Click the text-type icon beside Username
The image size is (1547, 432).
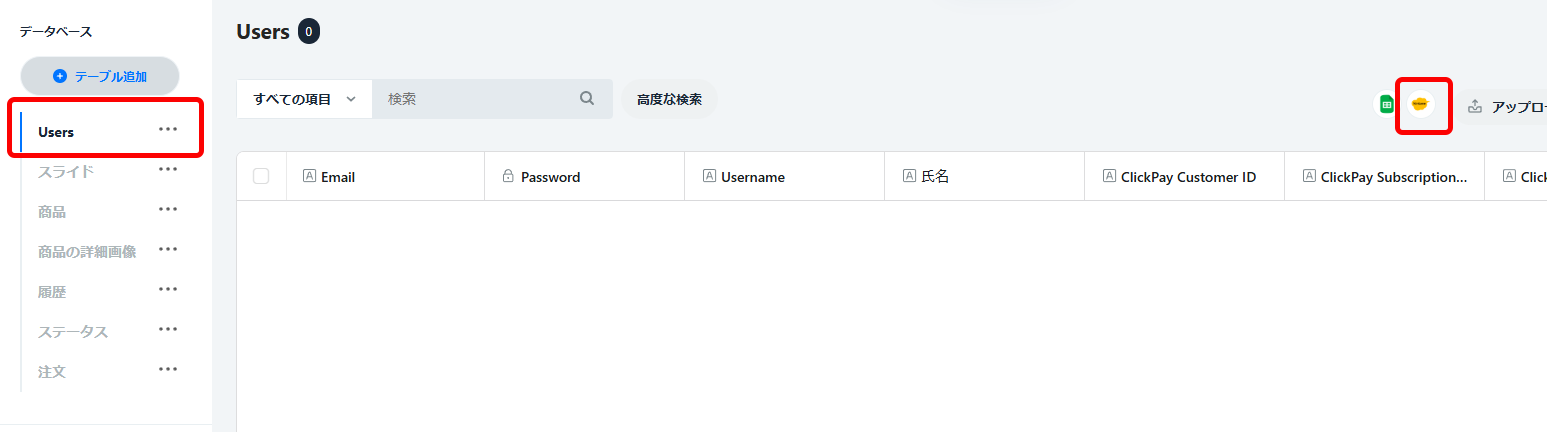tap(709, 176)
